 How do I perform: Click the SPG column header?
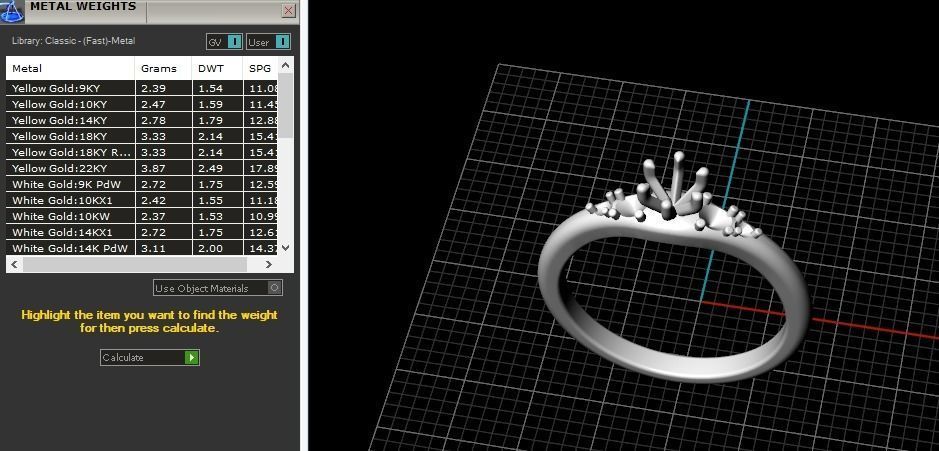pyautogui.click(x=261, y=68)
